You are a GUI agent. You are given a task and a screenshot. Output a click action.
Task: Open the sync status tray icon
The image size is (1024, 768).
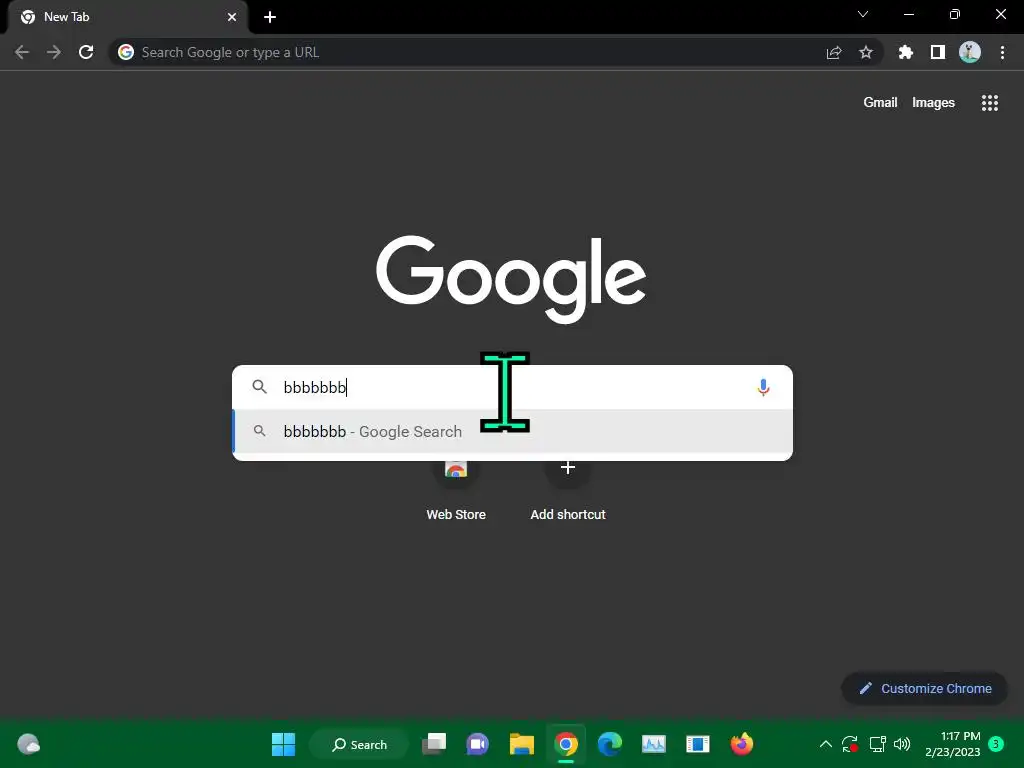coord(850,744)
